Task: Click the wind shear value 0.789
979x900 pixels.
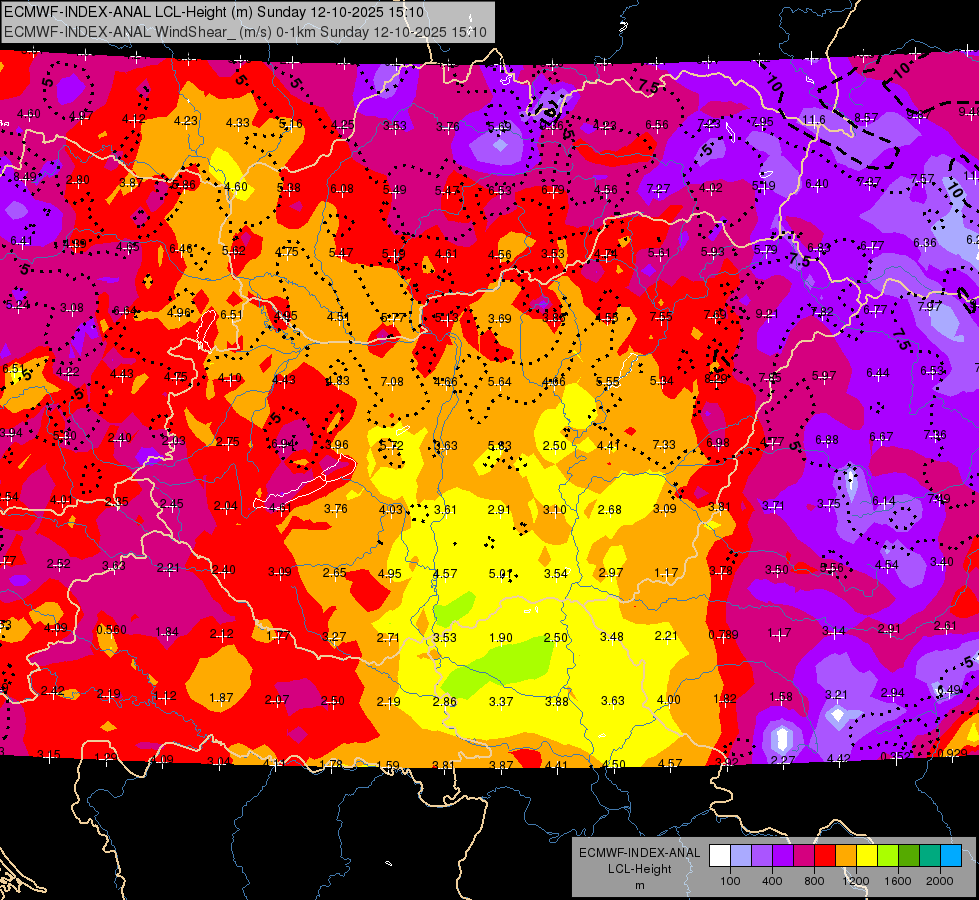Action: click(x=724, y=635)
